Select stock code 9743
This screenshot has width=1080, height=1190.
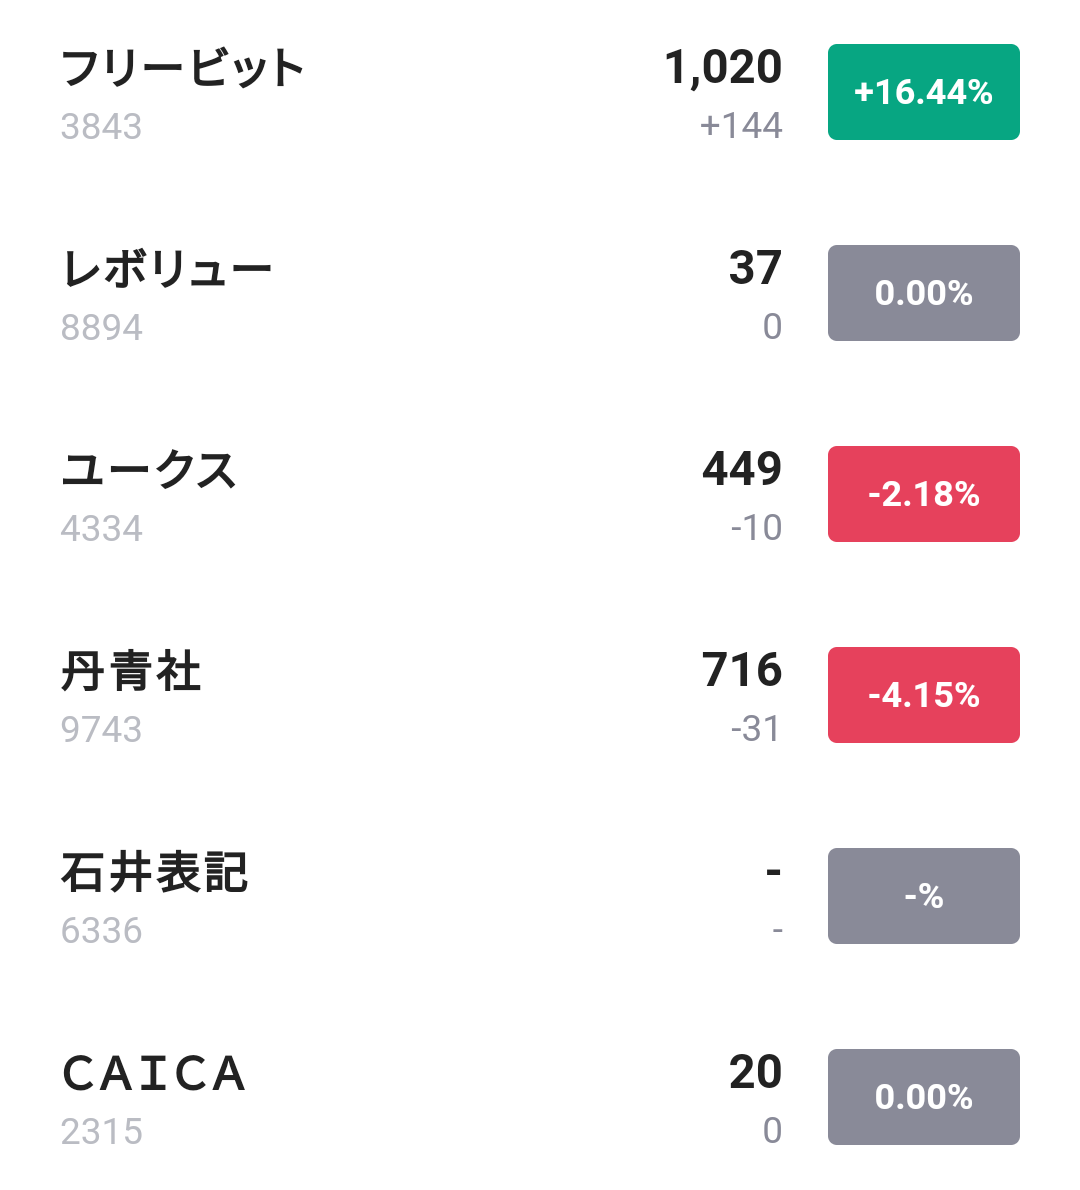101,730
